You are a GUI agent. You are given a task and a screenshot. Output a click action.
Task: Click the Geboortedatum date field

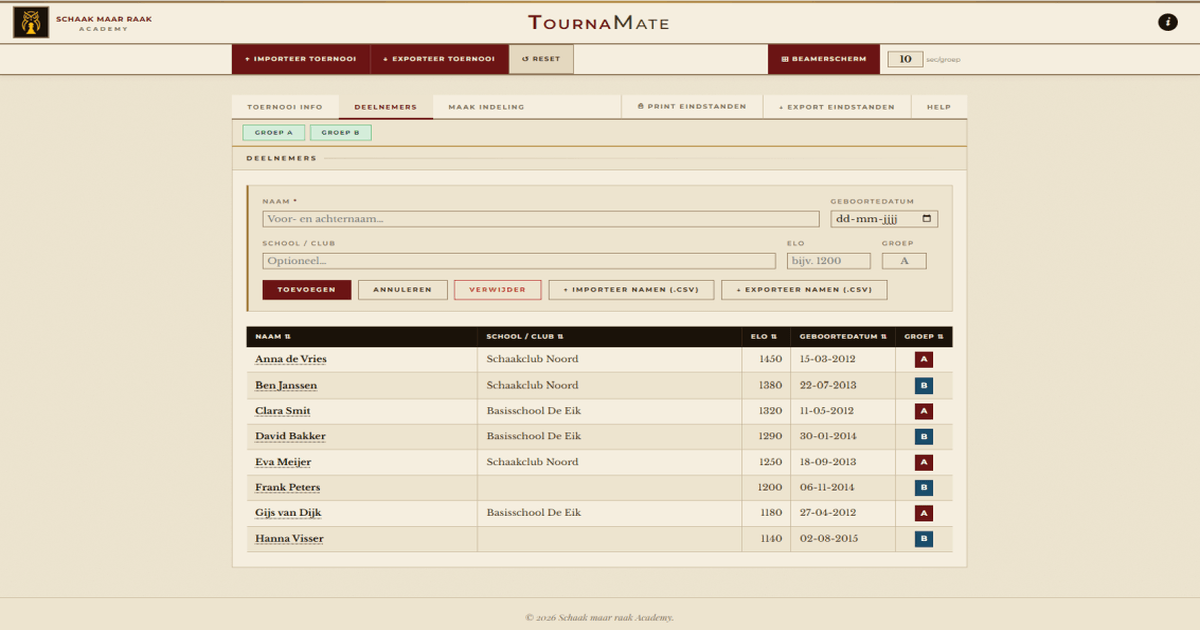pyautogui.click(x=884, y=219)
